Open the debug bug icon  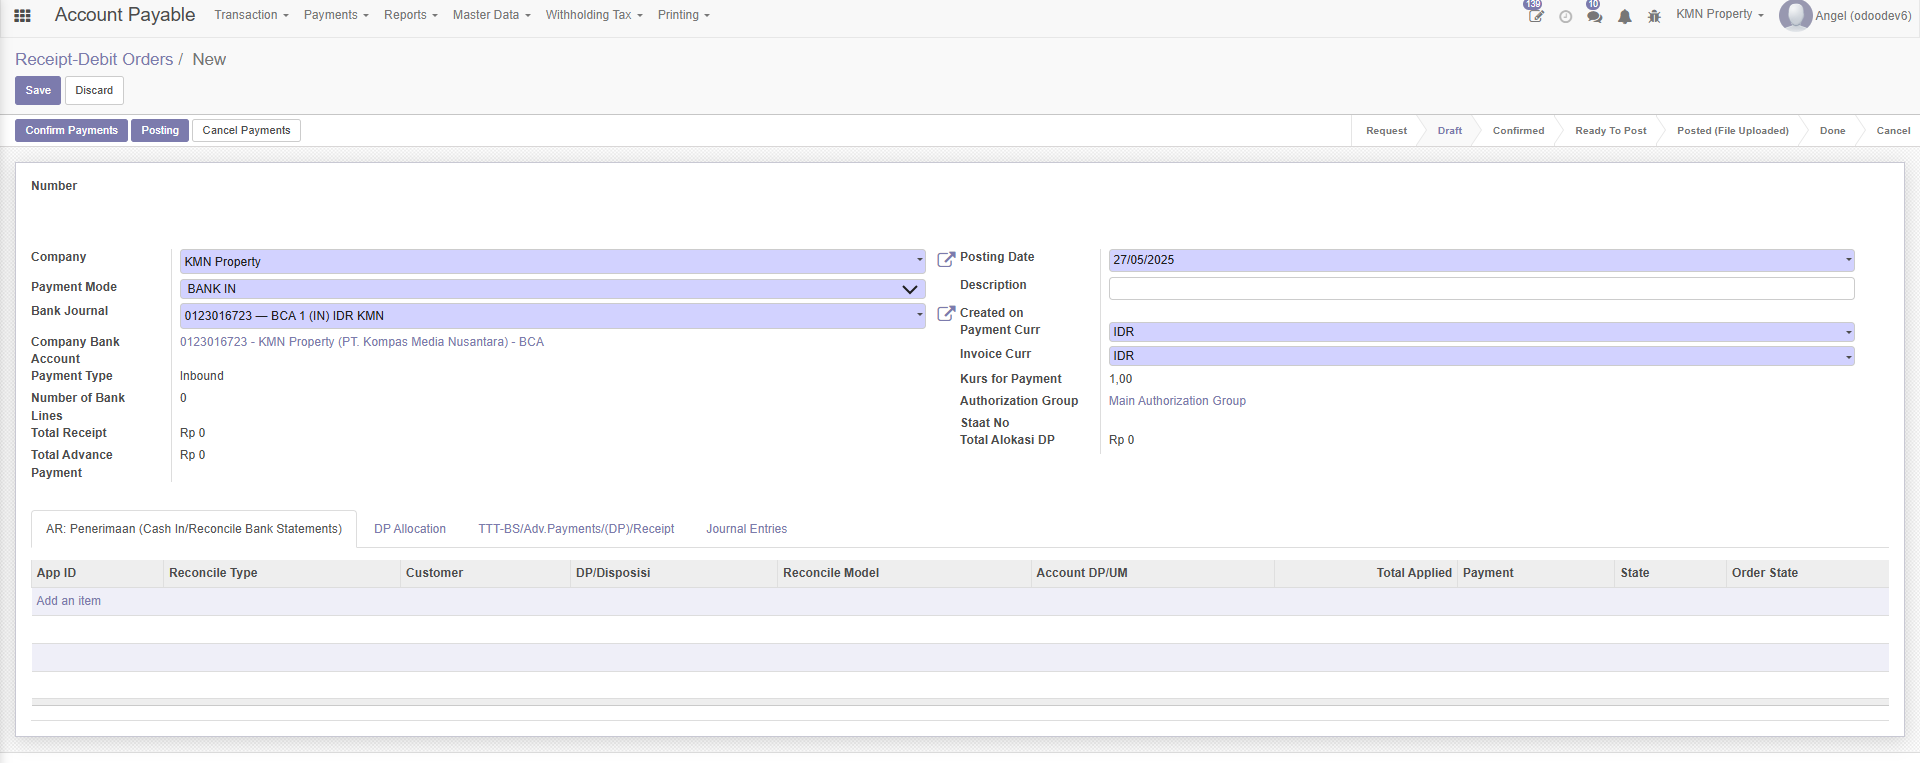(1655, 16)
